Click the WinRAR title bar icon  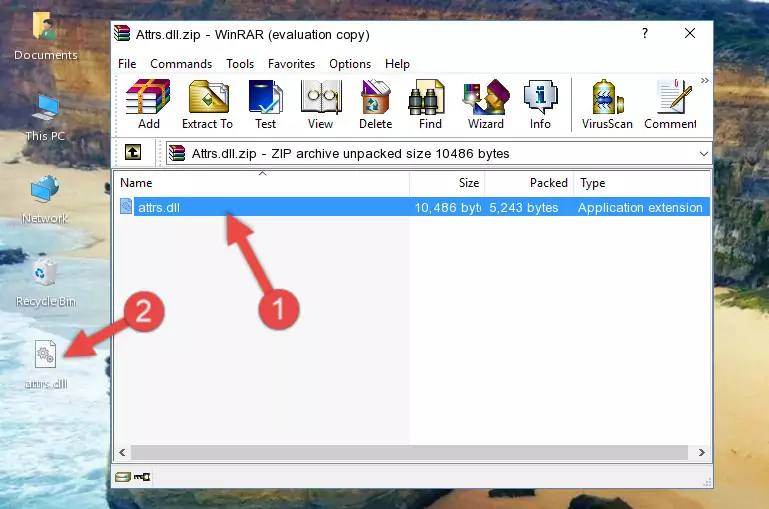(122, 34)
